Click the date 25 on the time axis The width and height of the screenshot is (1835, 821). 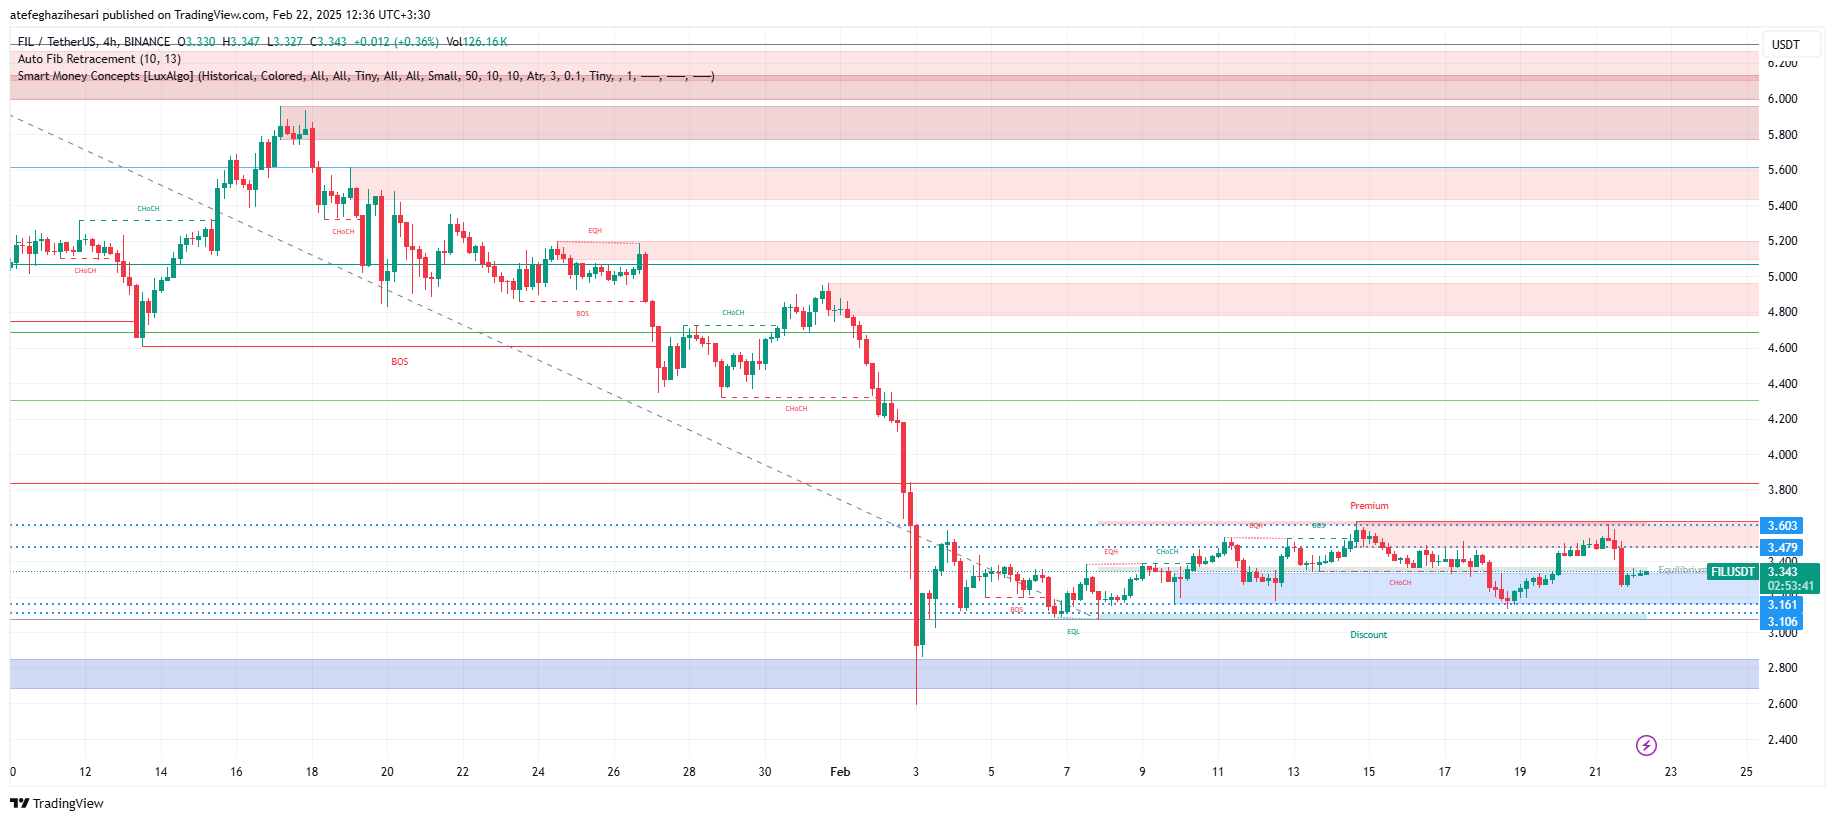tap(1746, 772)
